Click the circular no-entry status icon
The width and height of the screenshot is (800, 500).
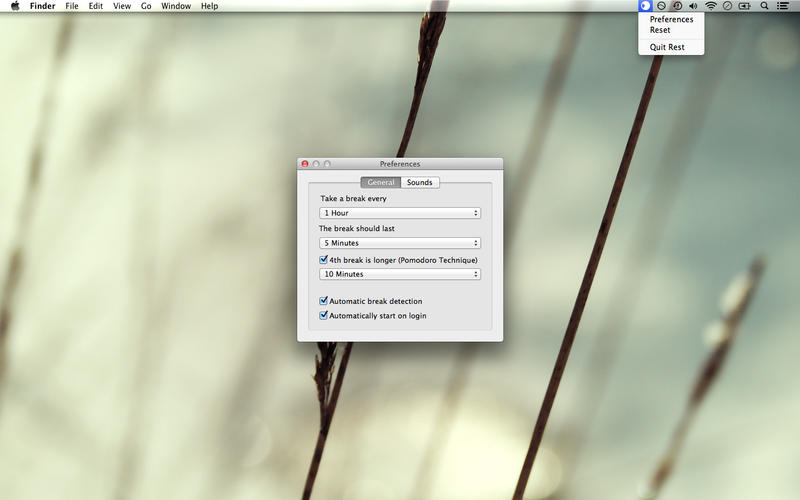[661, 6]
